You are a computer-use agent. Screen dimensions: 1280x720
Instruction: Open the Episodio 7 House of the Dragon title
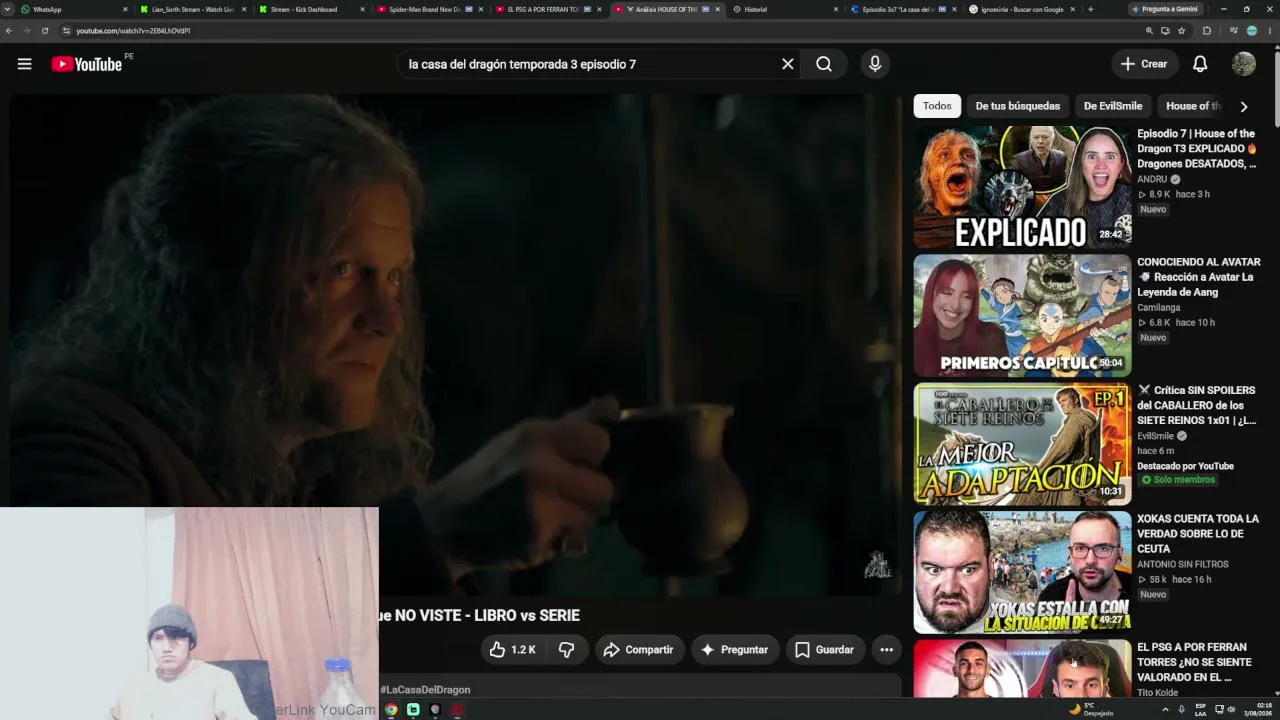point(1197,148)
